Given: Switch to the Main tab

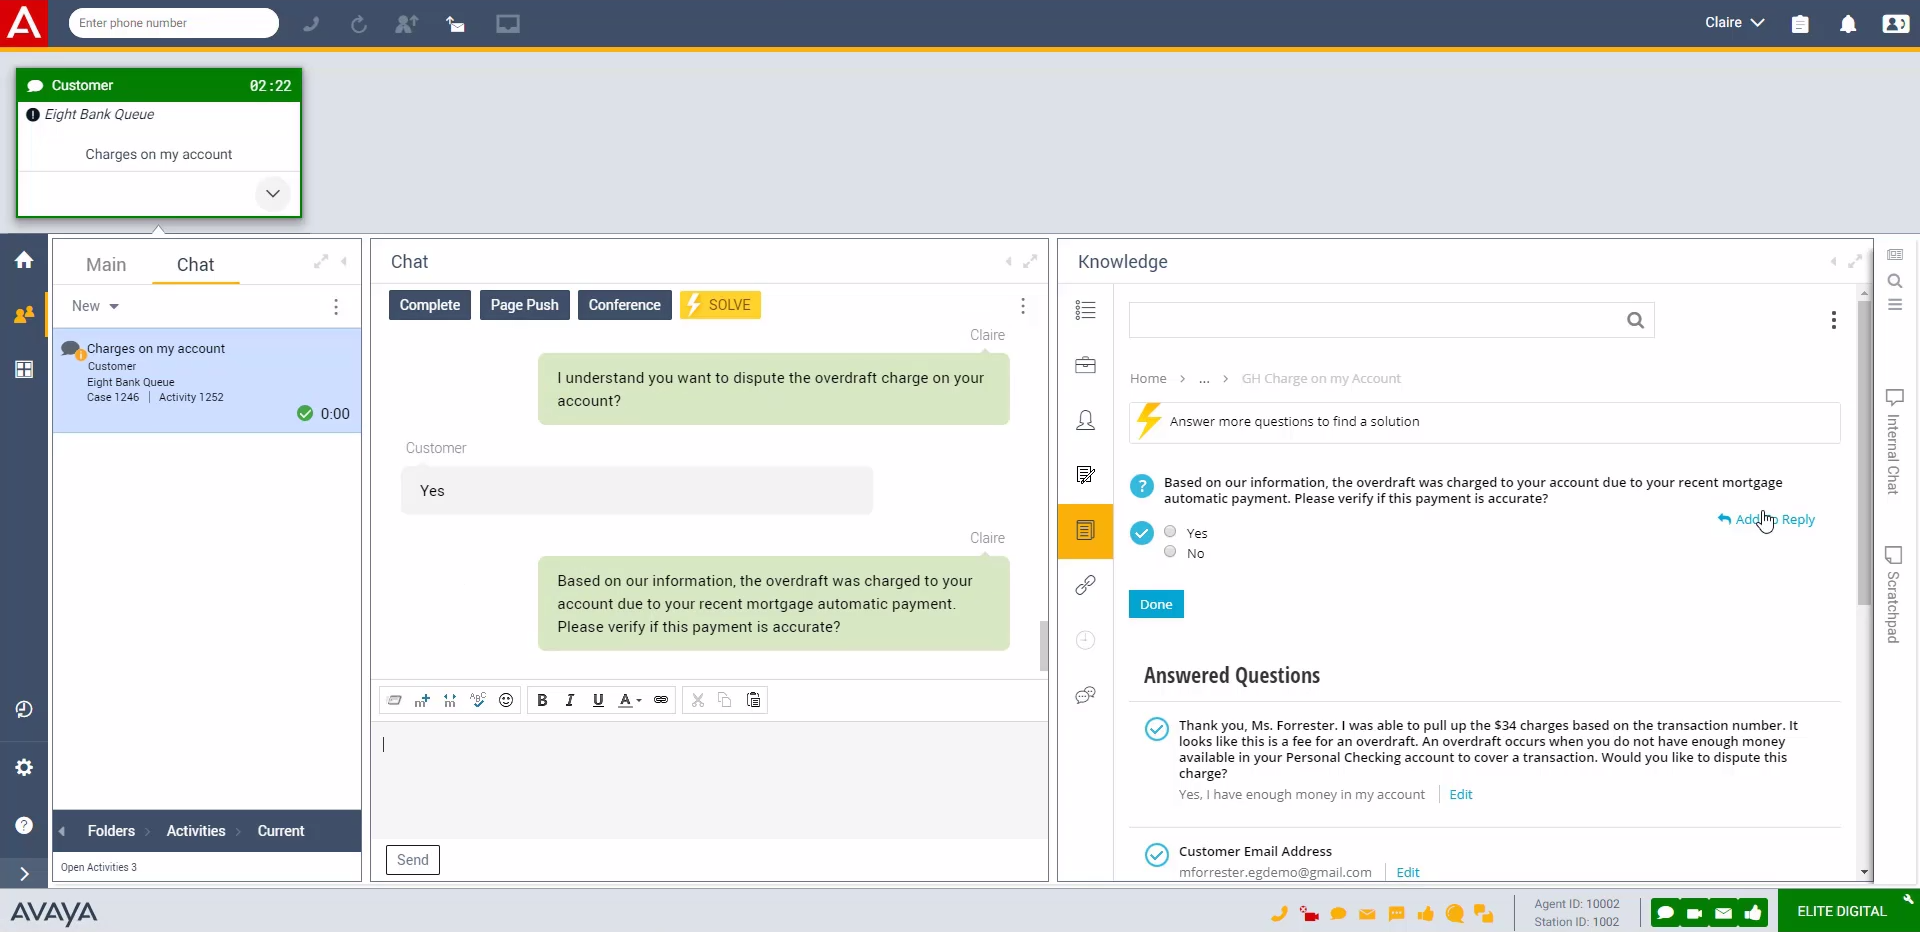Looking at the screenshot, I should coord(106,264).
